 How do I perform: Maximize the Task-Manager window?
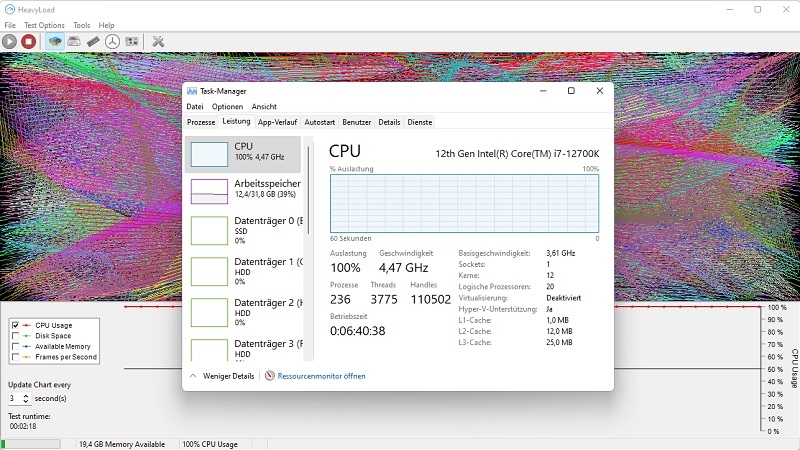(571, 91)
